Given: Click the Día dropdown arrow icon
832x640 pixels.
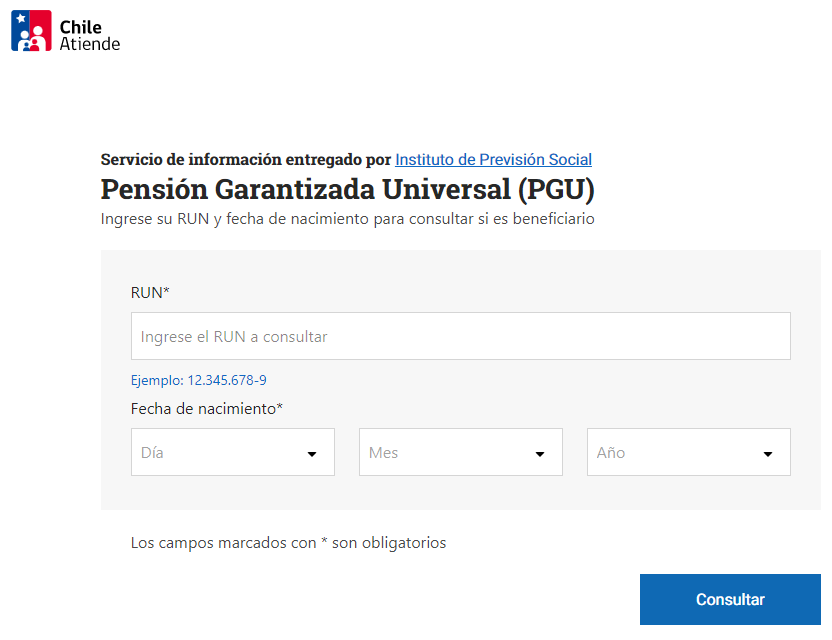Looking at the screenshot, I should [312, 454].
